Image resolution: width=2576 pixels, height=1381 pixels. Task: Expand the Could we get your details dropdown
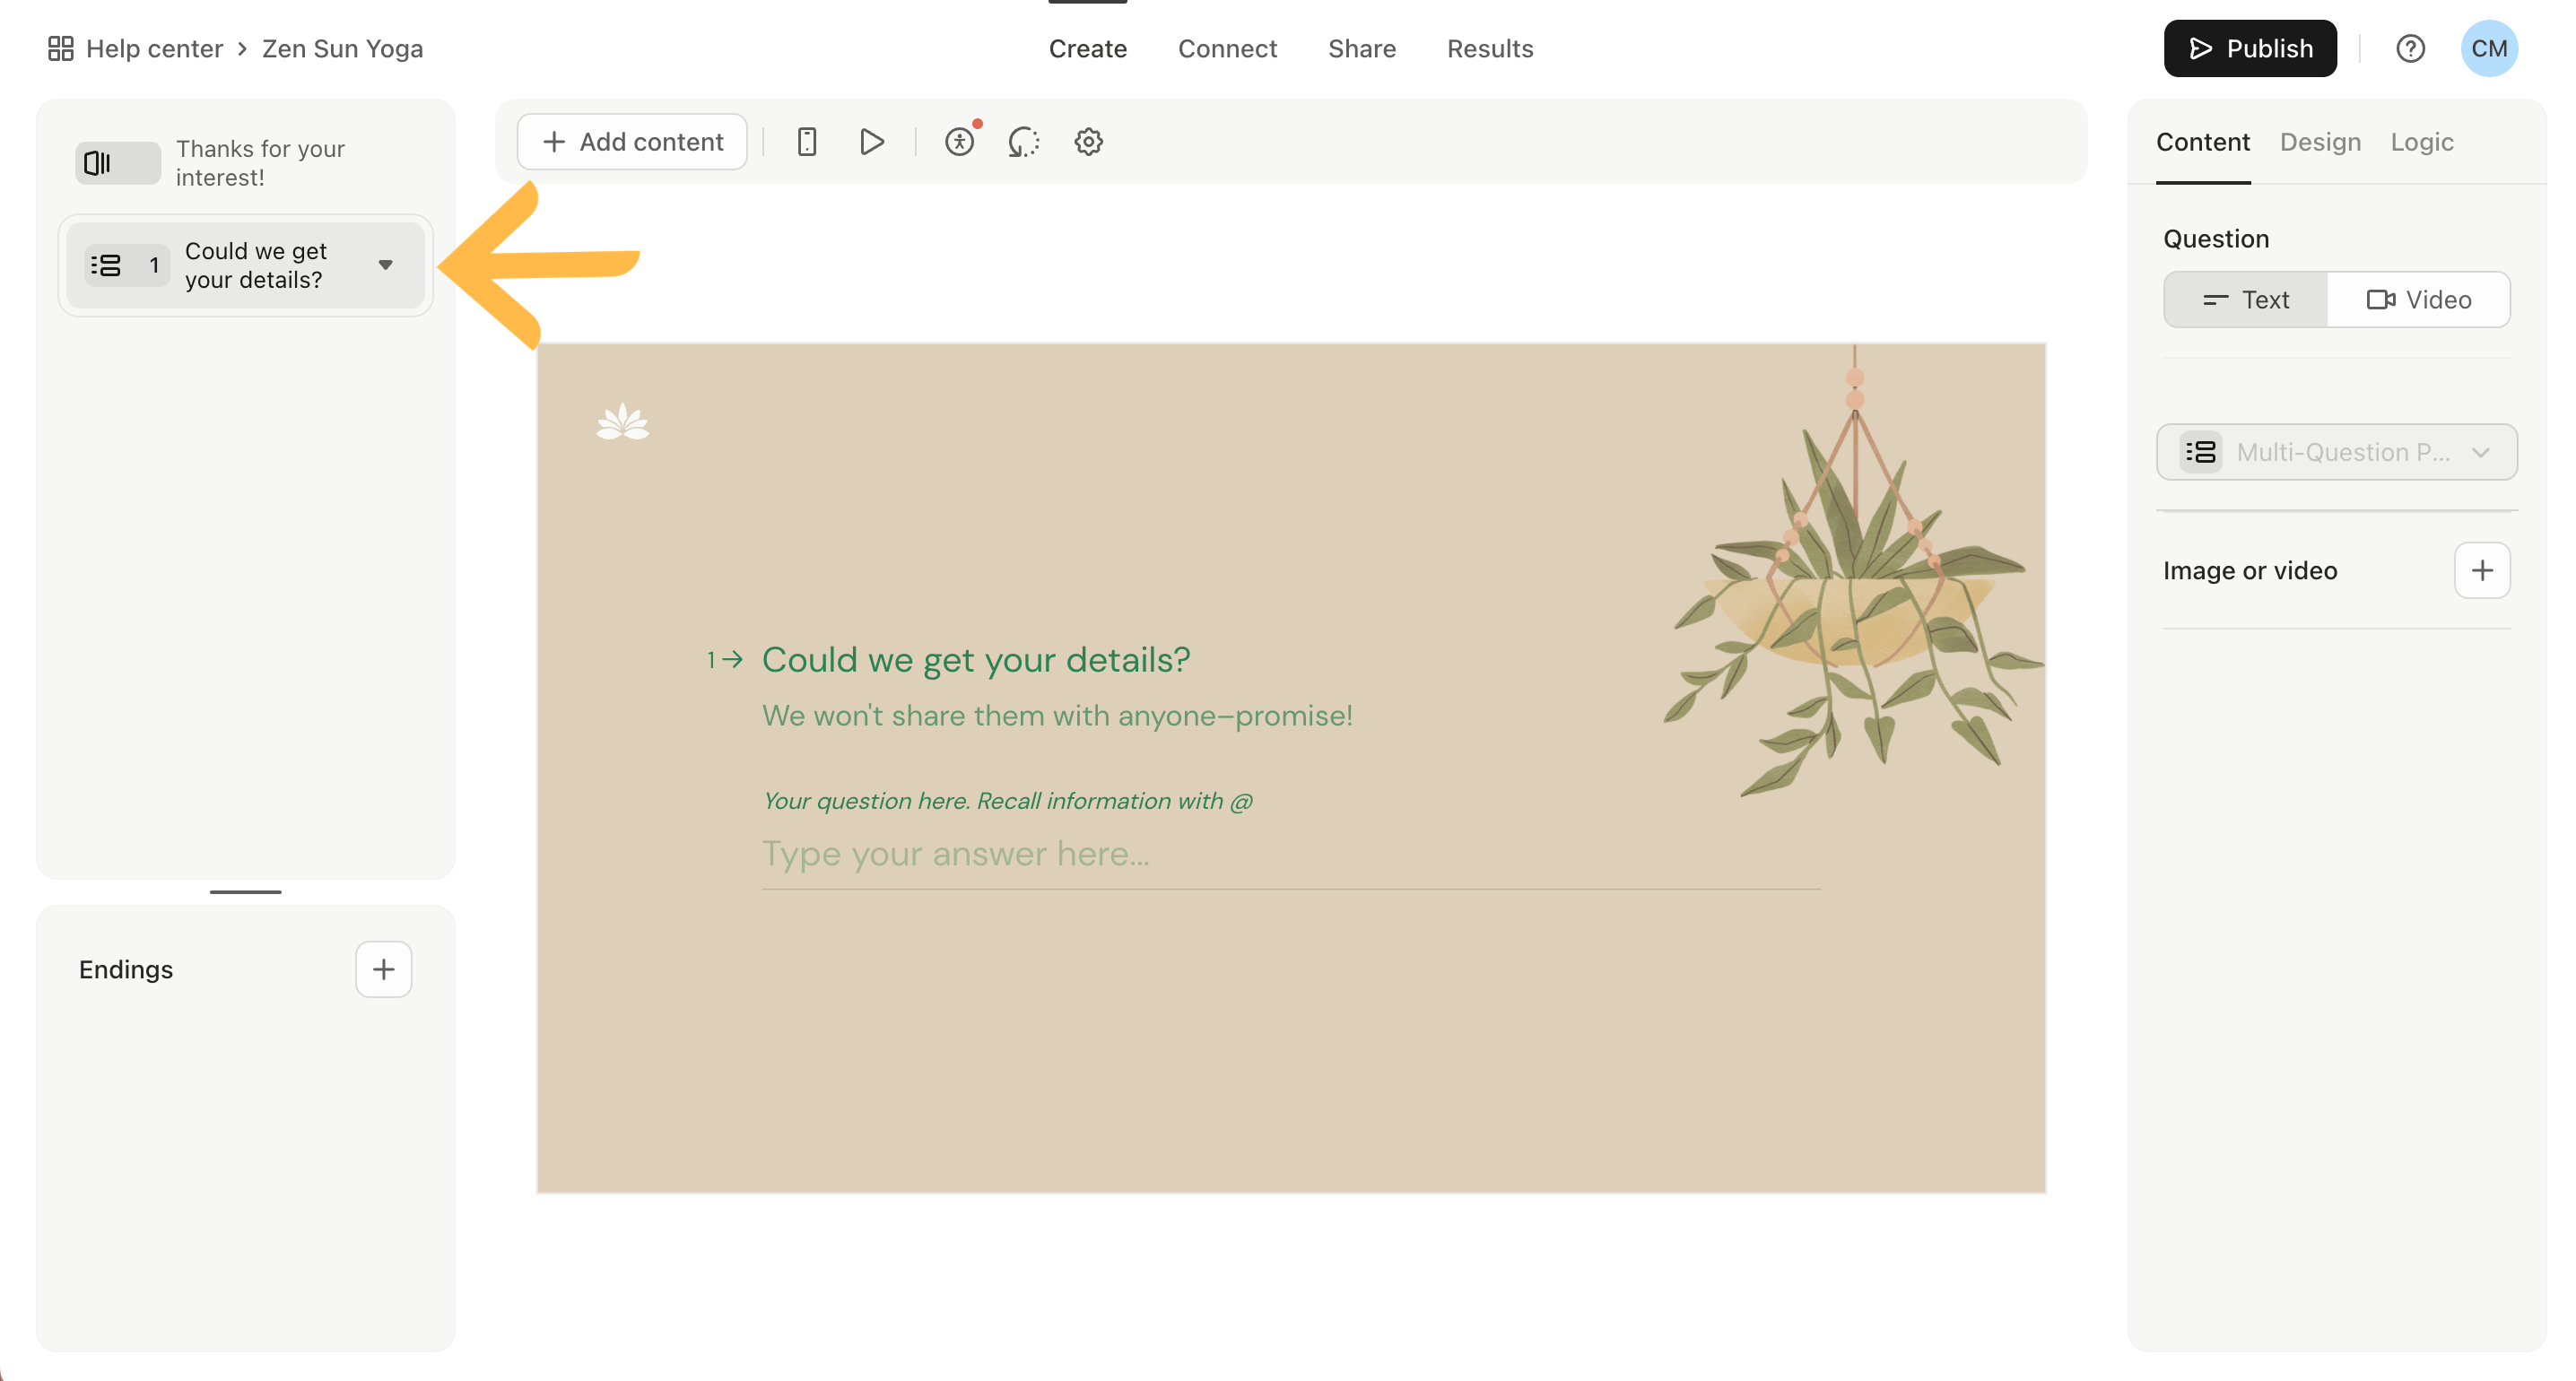(x=386, y=266)
